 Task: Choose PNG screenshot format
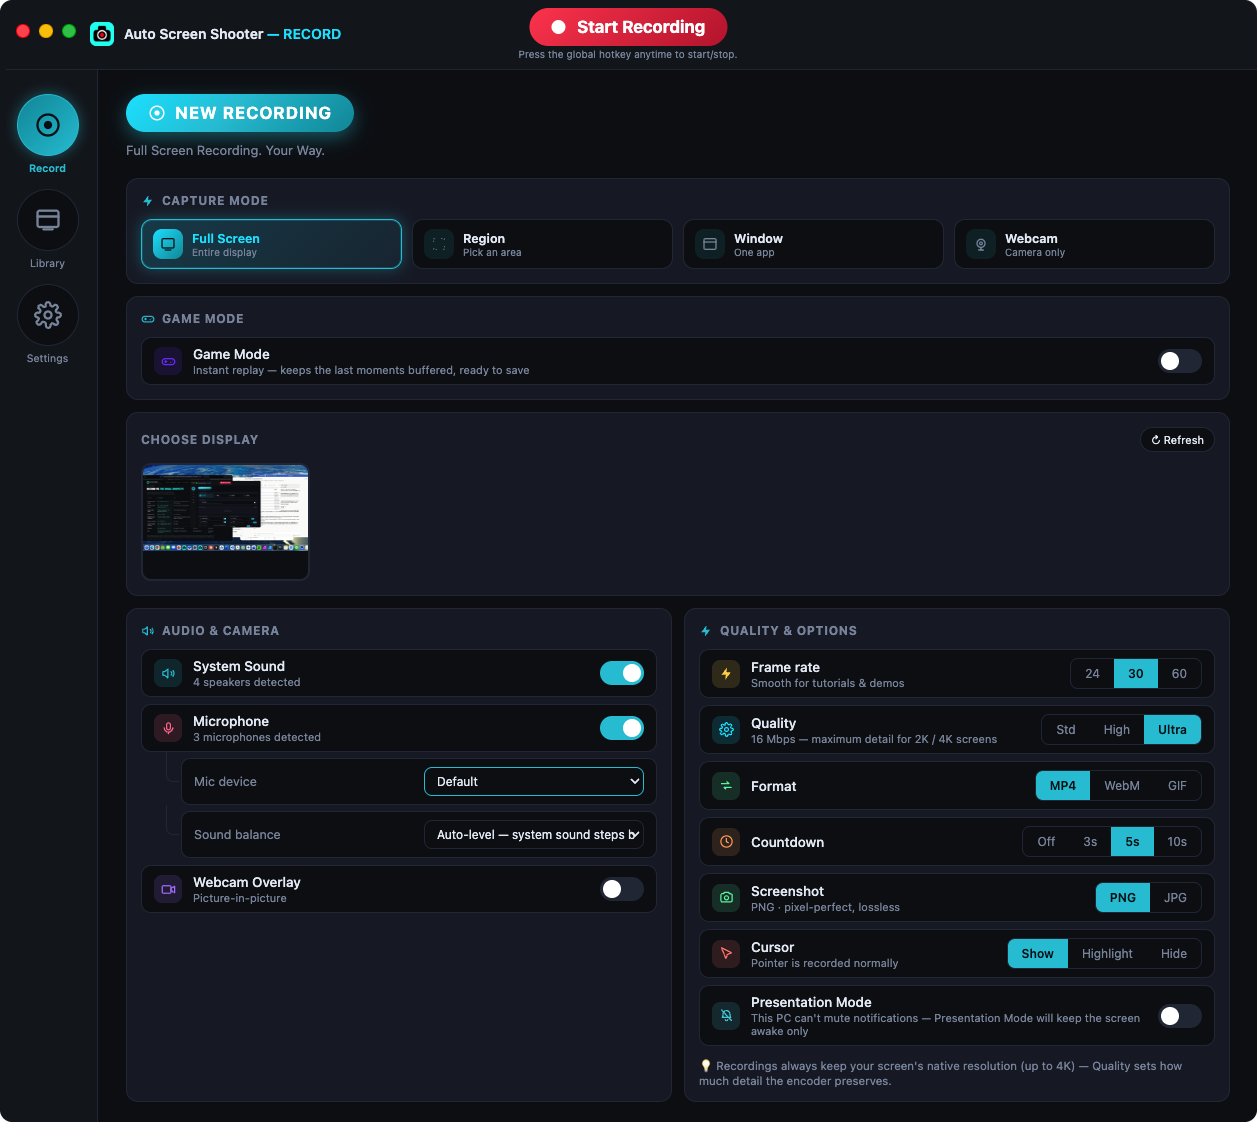point(1123,898)
